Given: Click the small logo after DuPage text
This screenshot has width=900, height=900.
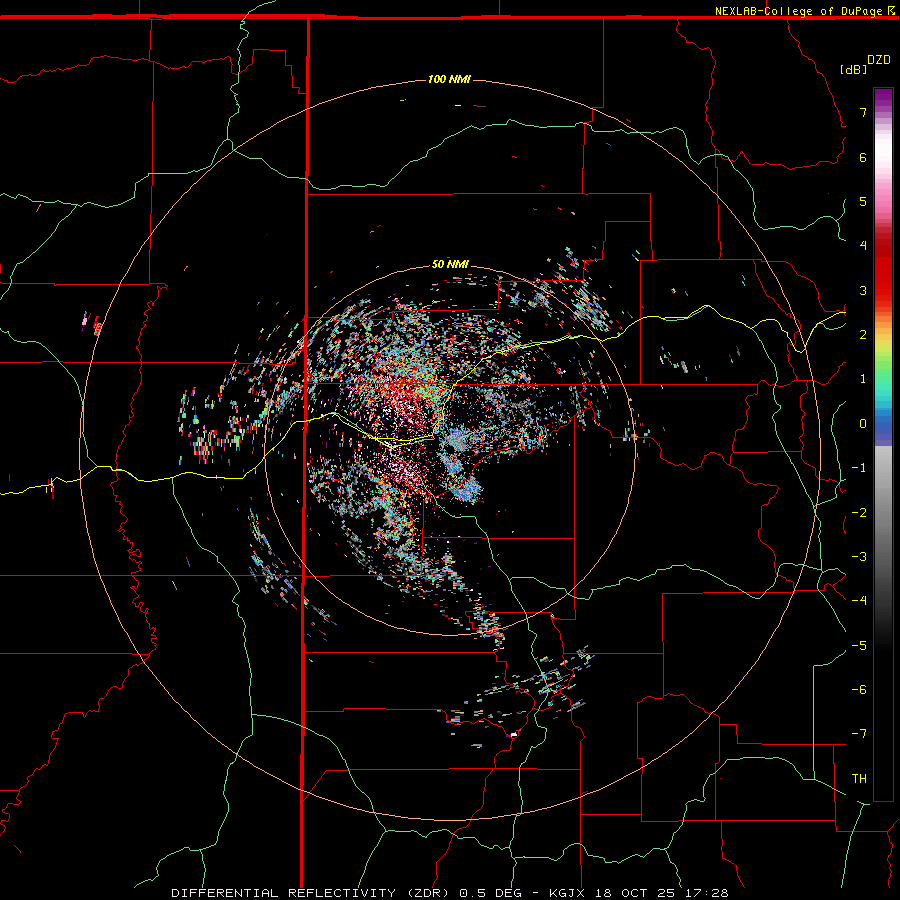Looking at the screenshot, I should 890,10.
